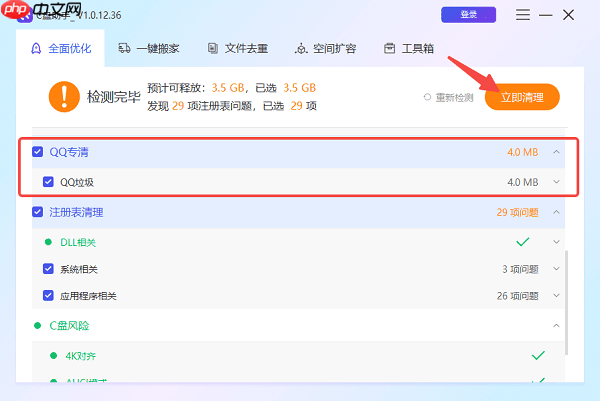Image resolution: width=600 pixels, height=401 pixels.
Task: Toggle the 注册表清理 checkbox
Action: [x=38, y=212]
